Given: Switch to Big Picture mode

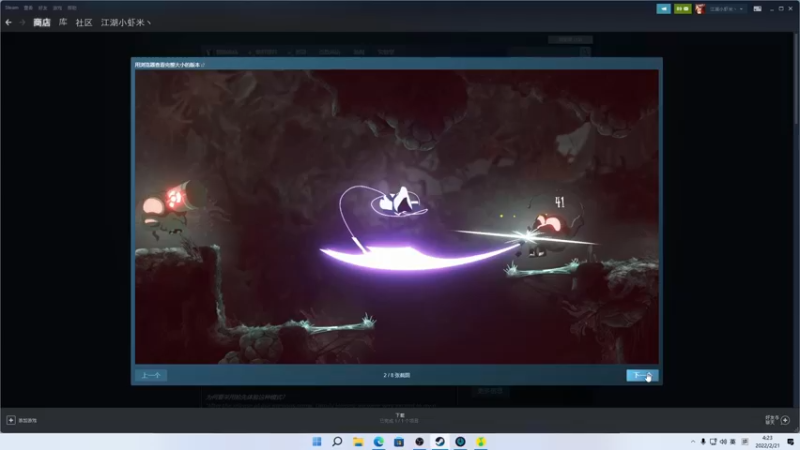Looking at the screenshot, I should [x=757, y=9].
